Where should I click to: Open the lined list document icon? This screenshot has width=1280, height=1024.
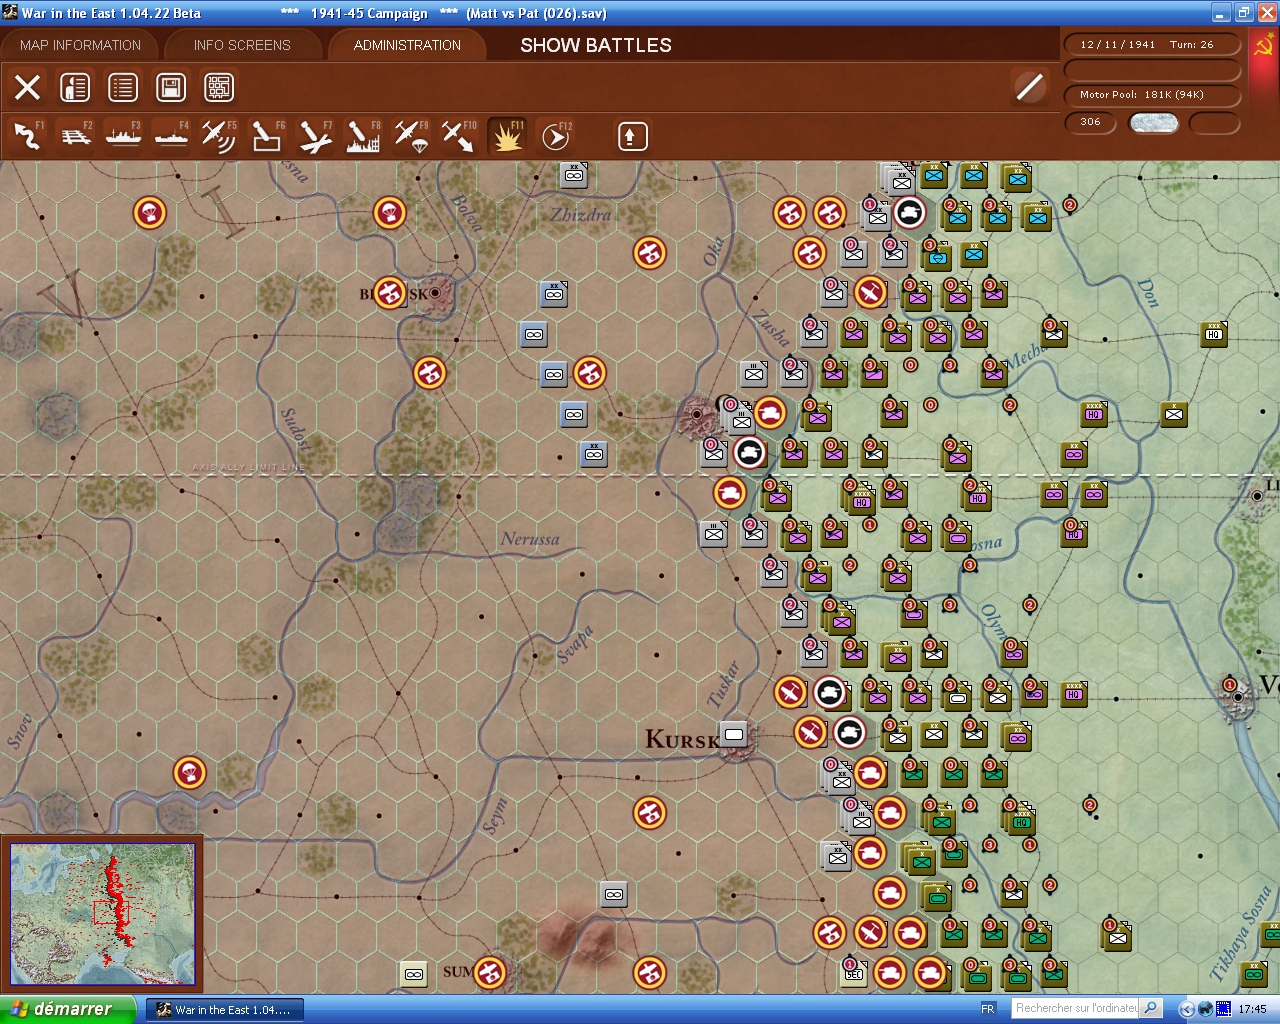123,88
